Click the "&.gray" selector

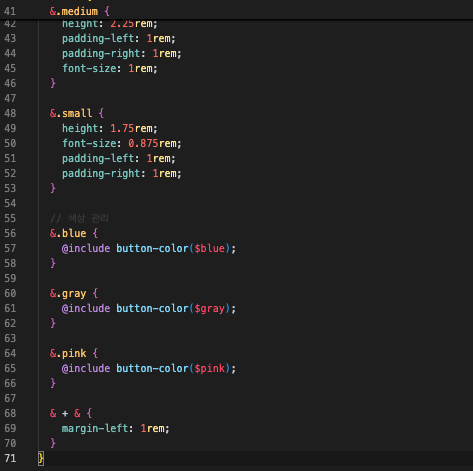pyautogui.click(x=68, y=294)
